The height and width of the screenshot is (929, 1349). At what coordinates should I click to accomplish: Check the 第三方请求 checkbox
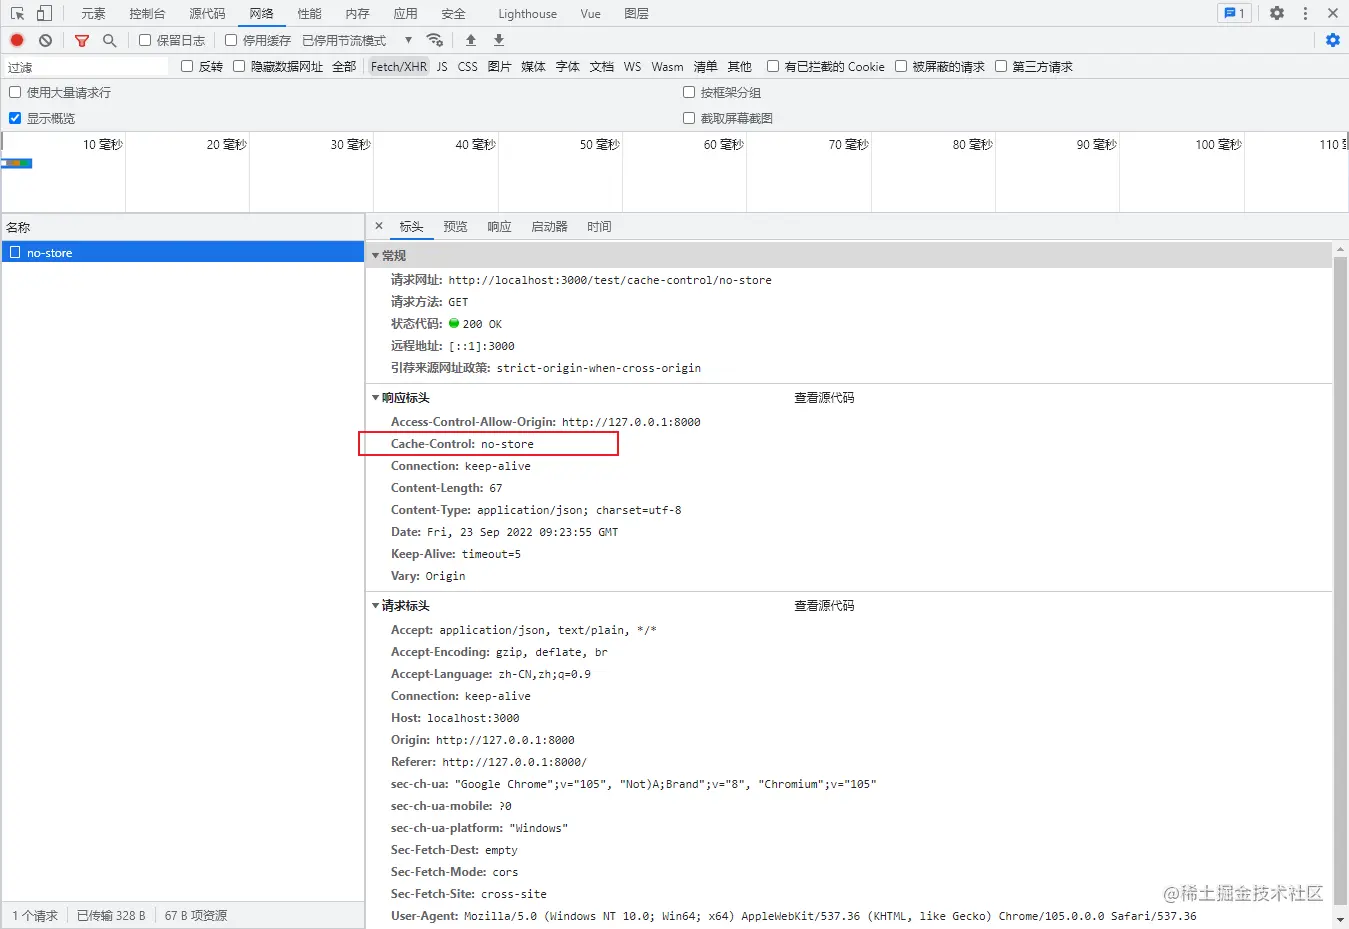pos(1001,66)
